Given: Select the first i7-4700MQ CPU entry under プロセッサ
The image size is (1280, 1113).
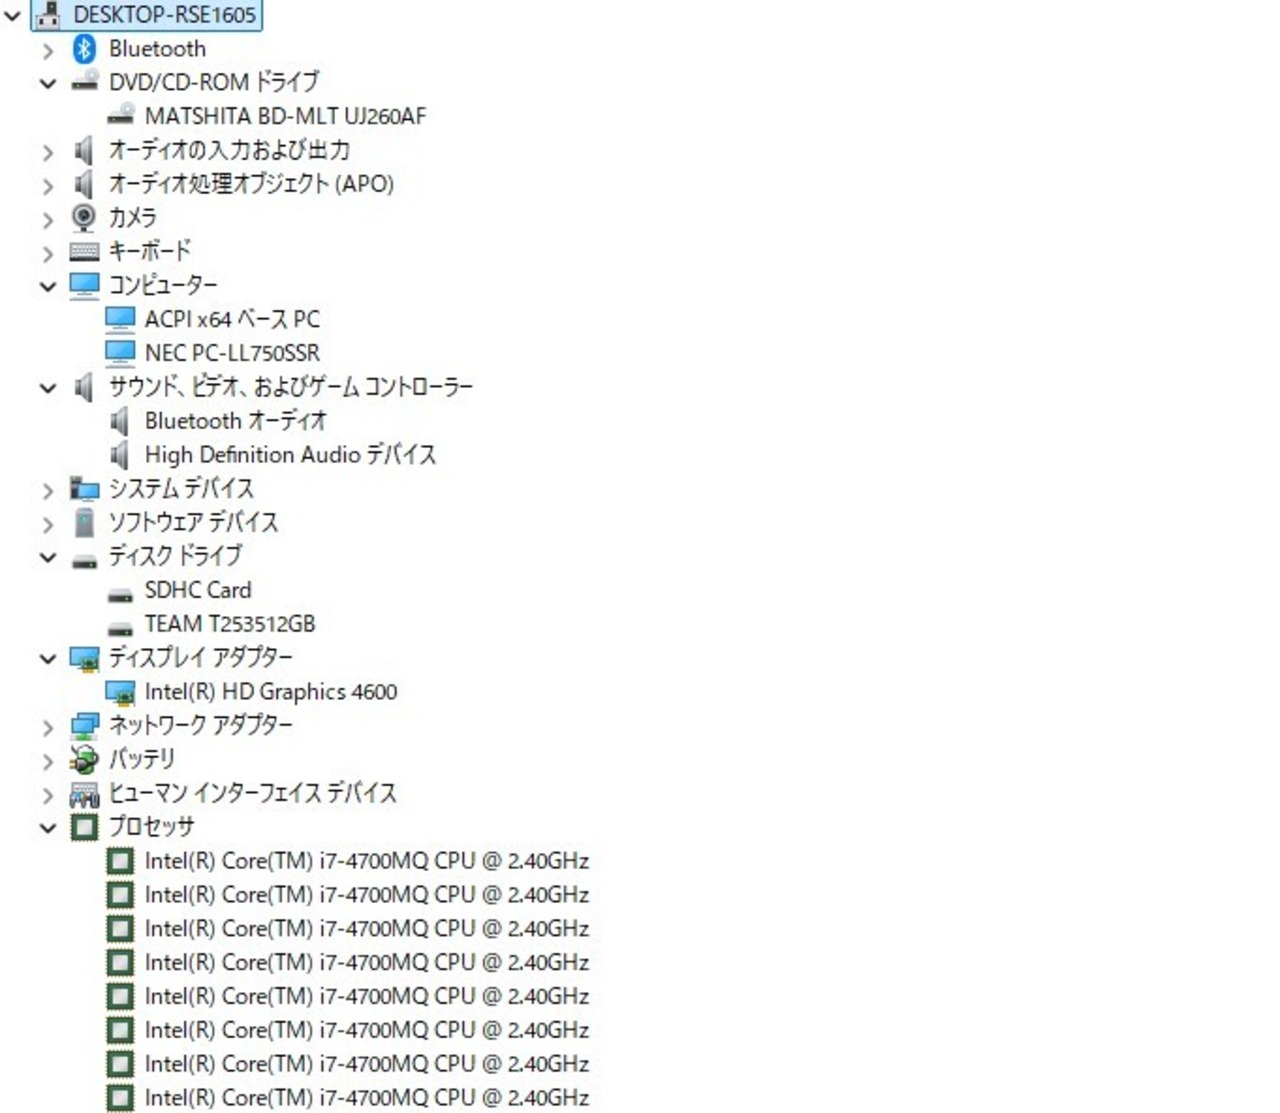Looking at the screenshot, I should (x=366, y=861).
